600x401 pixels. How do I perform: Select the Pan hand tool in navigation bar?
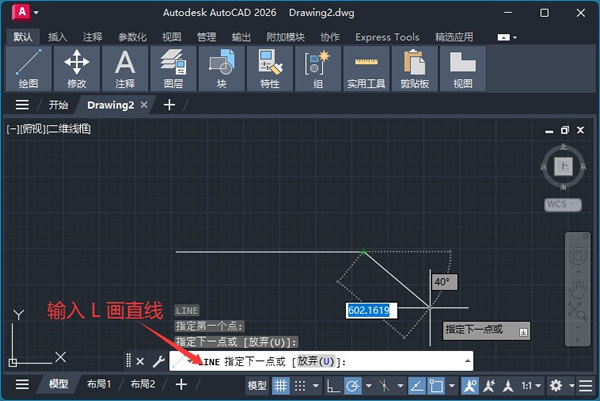point(577,288)
